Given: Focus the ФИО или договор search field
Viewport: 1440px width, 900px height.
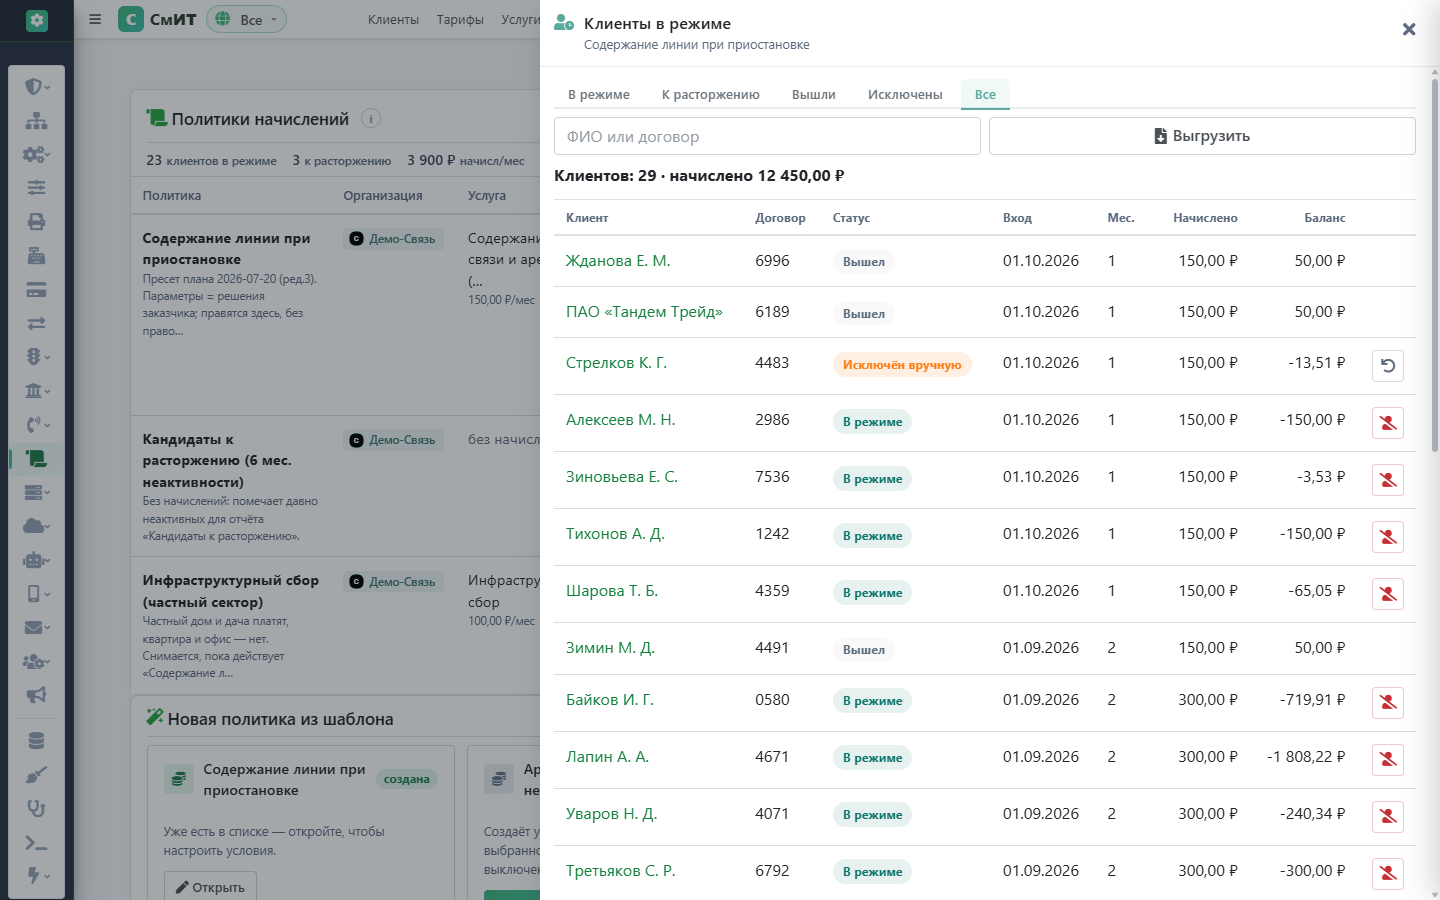Looking at the screenshot, I should 767,136.
